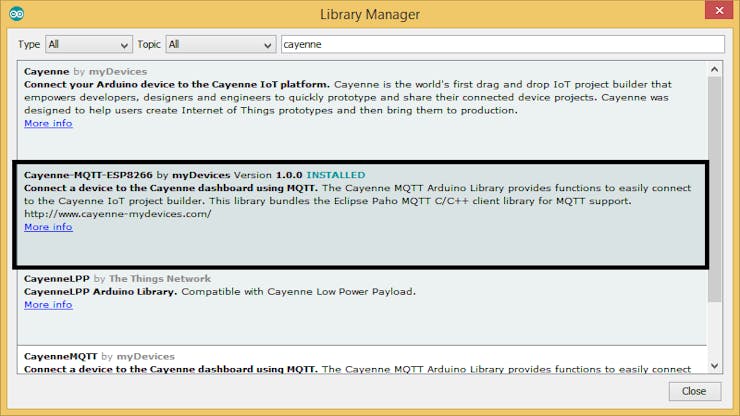
Task: Click the search field containing "cayenne"
Action: [503, 44]
